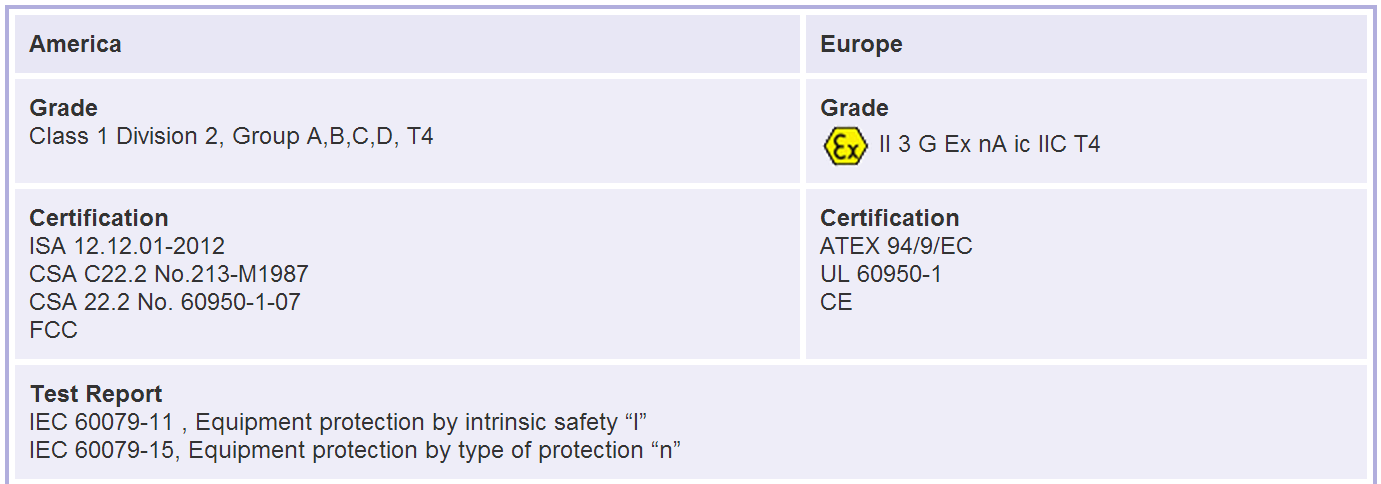Select the CSA 22.2 No. 60950-1-07 line
Image resolution: width=1381 pixels, height=484 pixels.
click(165, 302)
